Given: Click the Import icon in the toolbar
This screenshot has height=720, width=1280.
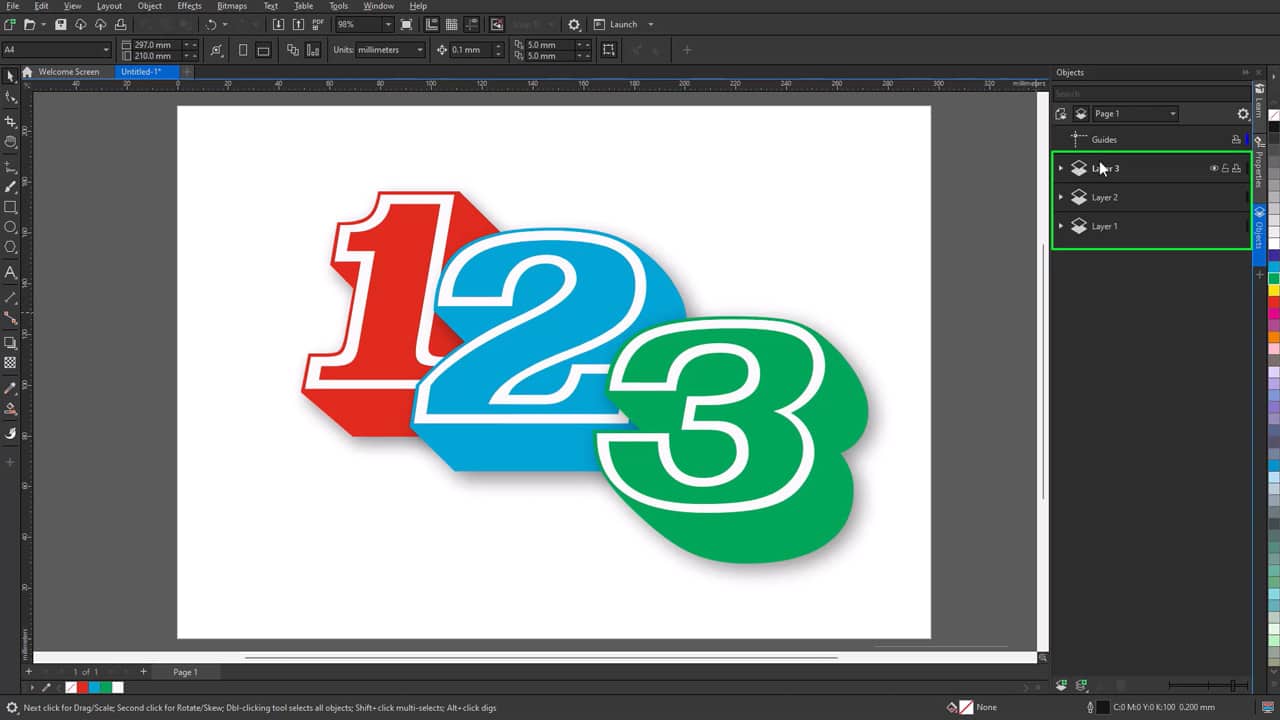Looking at the screenshot, I should pyautogui.click(x=278, y=24).
